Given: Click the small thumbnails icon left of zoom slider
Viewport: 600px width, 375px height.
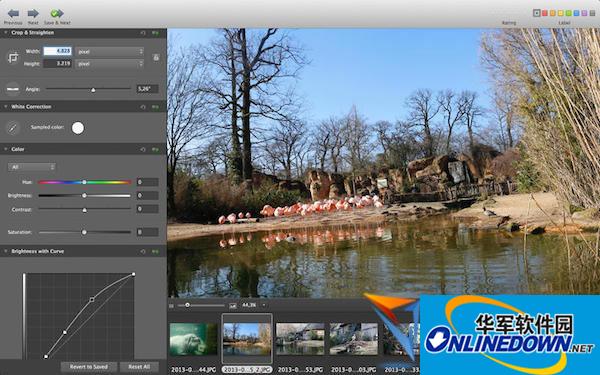Looking at the screenshot, I should 171,305.
